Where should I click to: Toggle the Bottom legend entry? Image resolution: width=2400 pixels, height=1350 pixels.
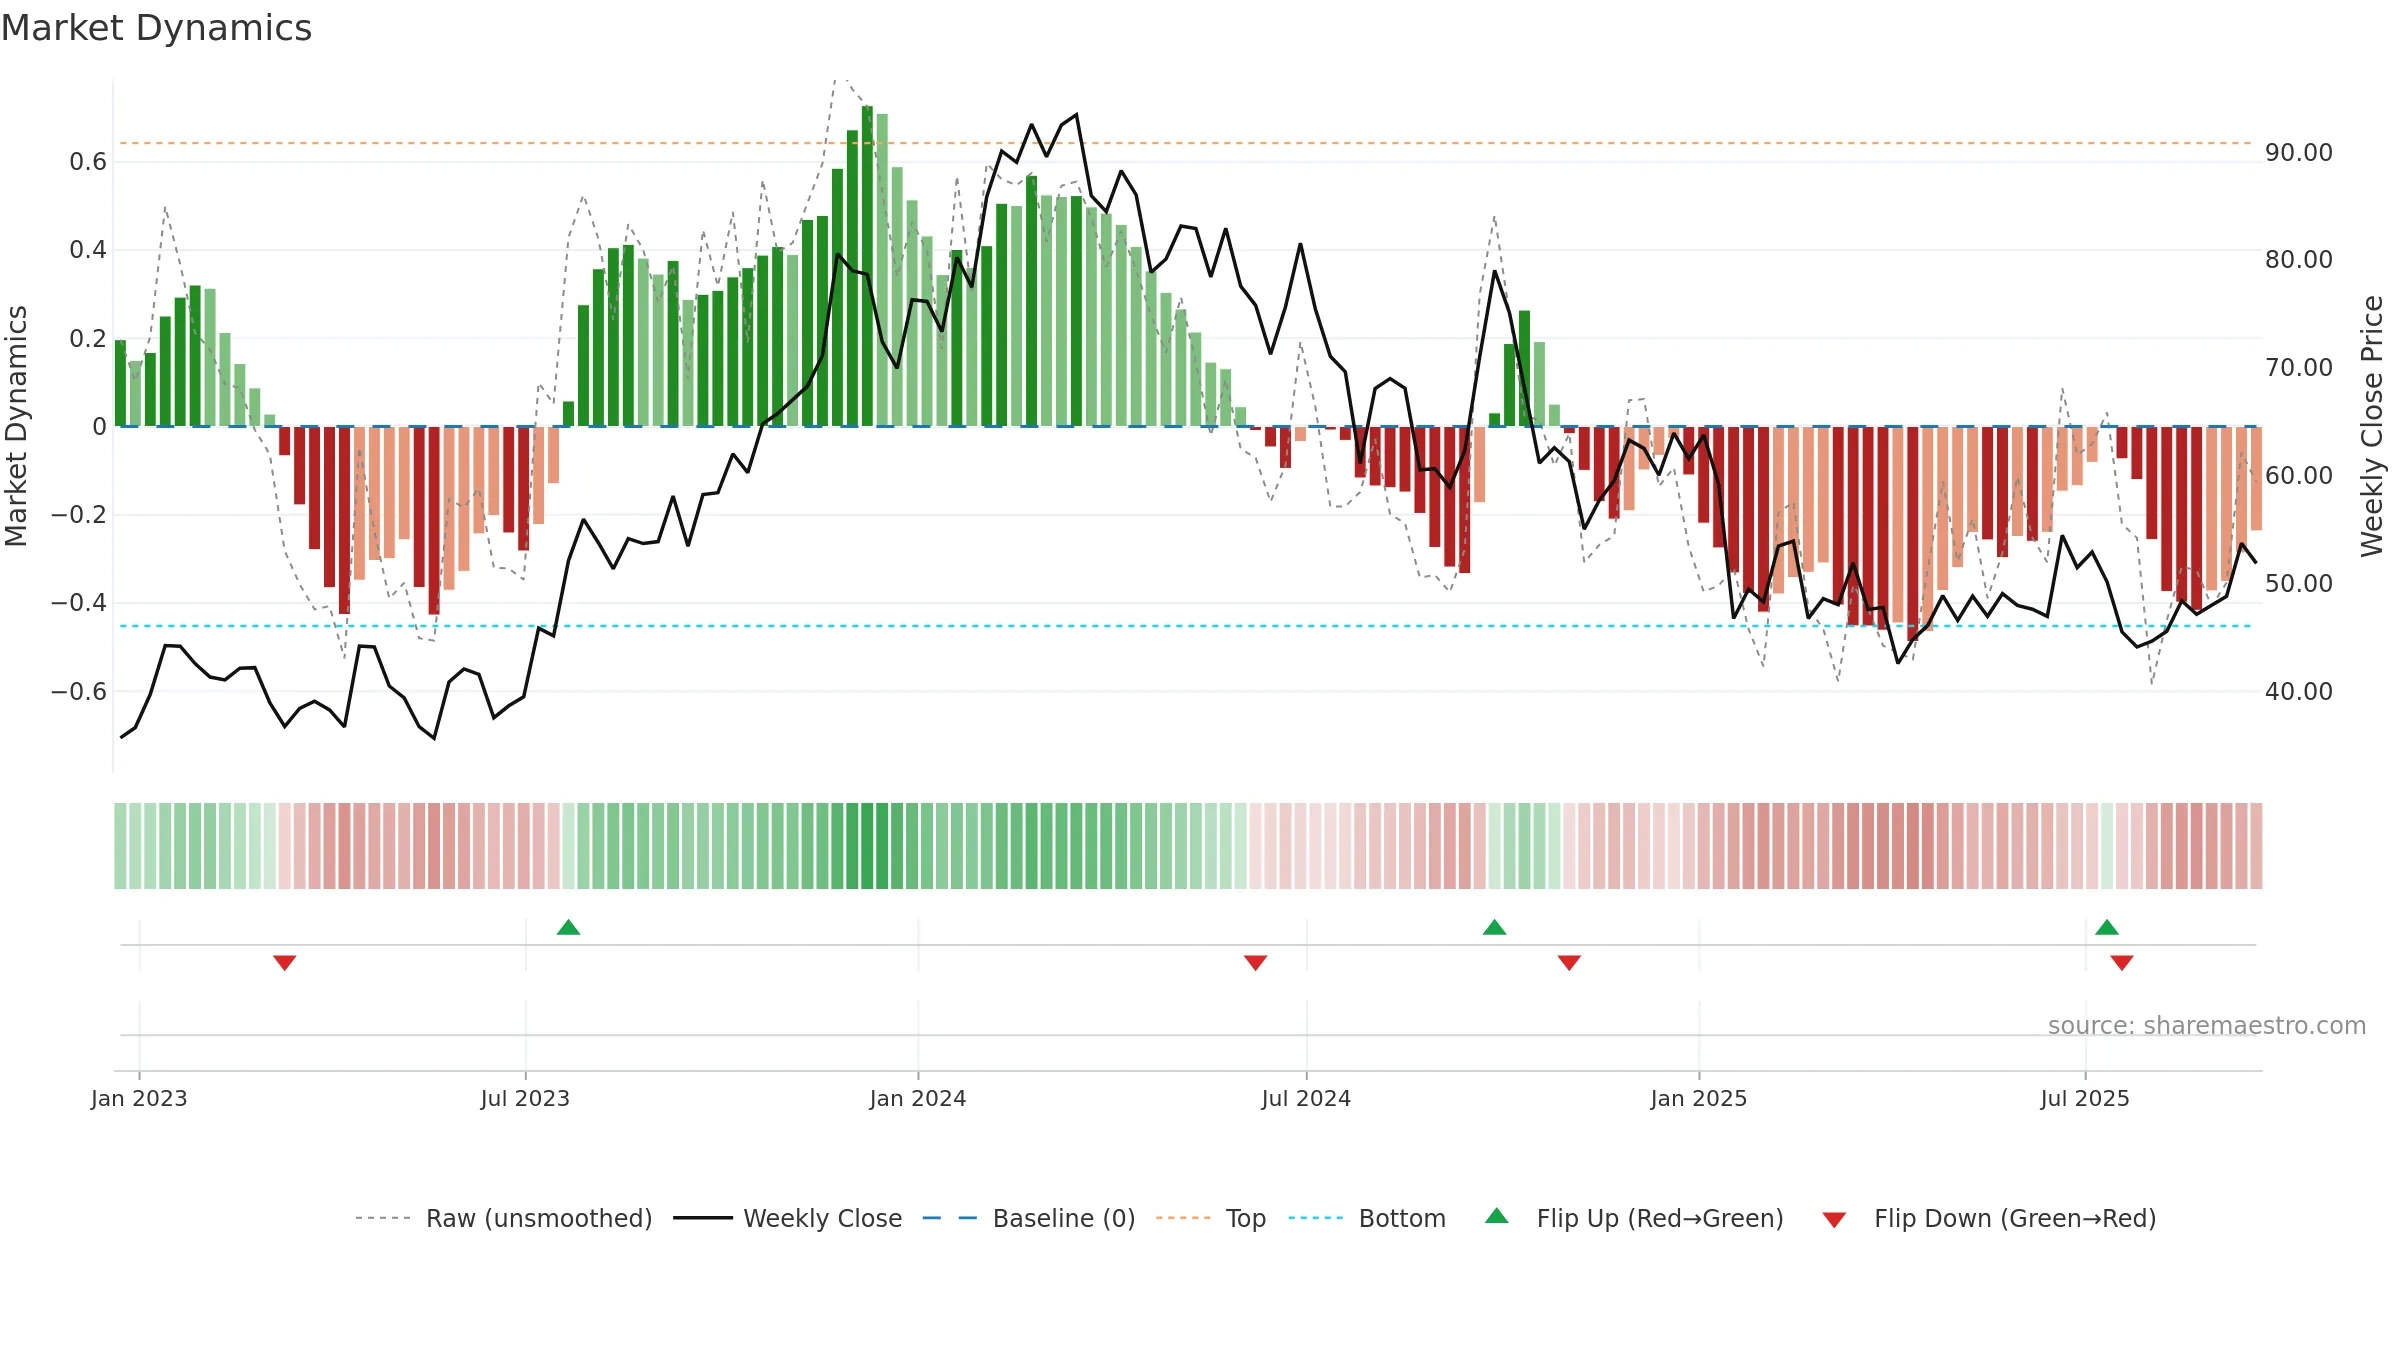1367,1218
